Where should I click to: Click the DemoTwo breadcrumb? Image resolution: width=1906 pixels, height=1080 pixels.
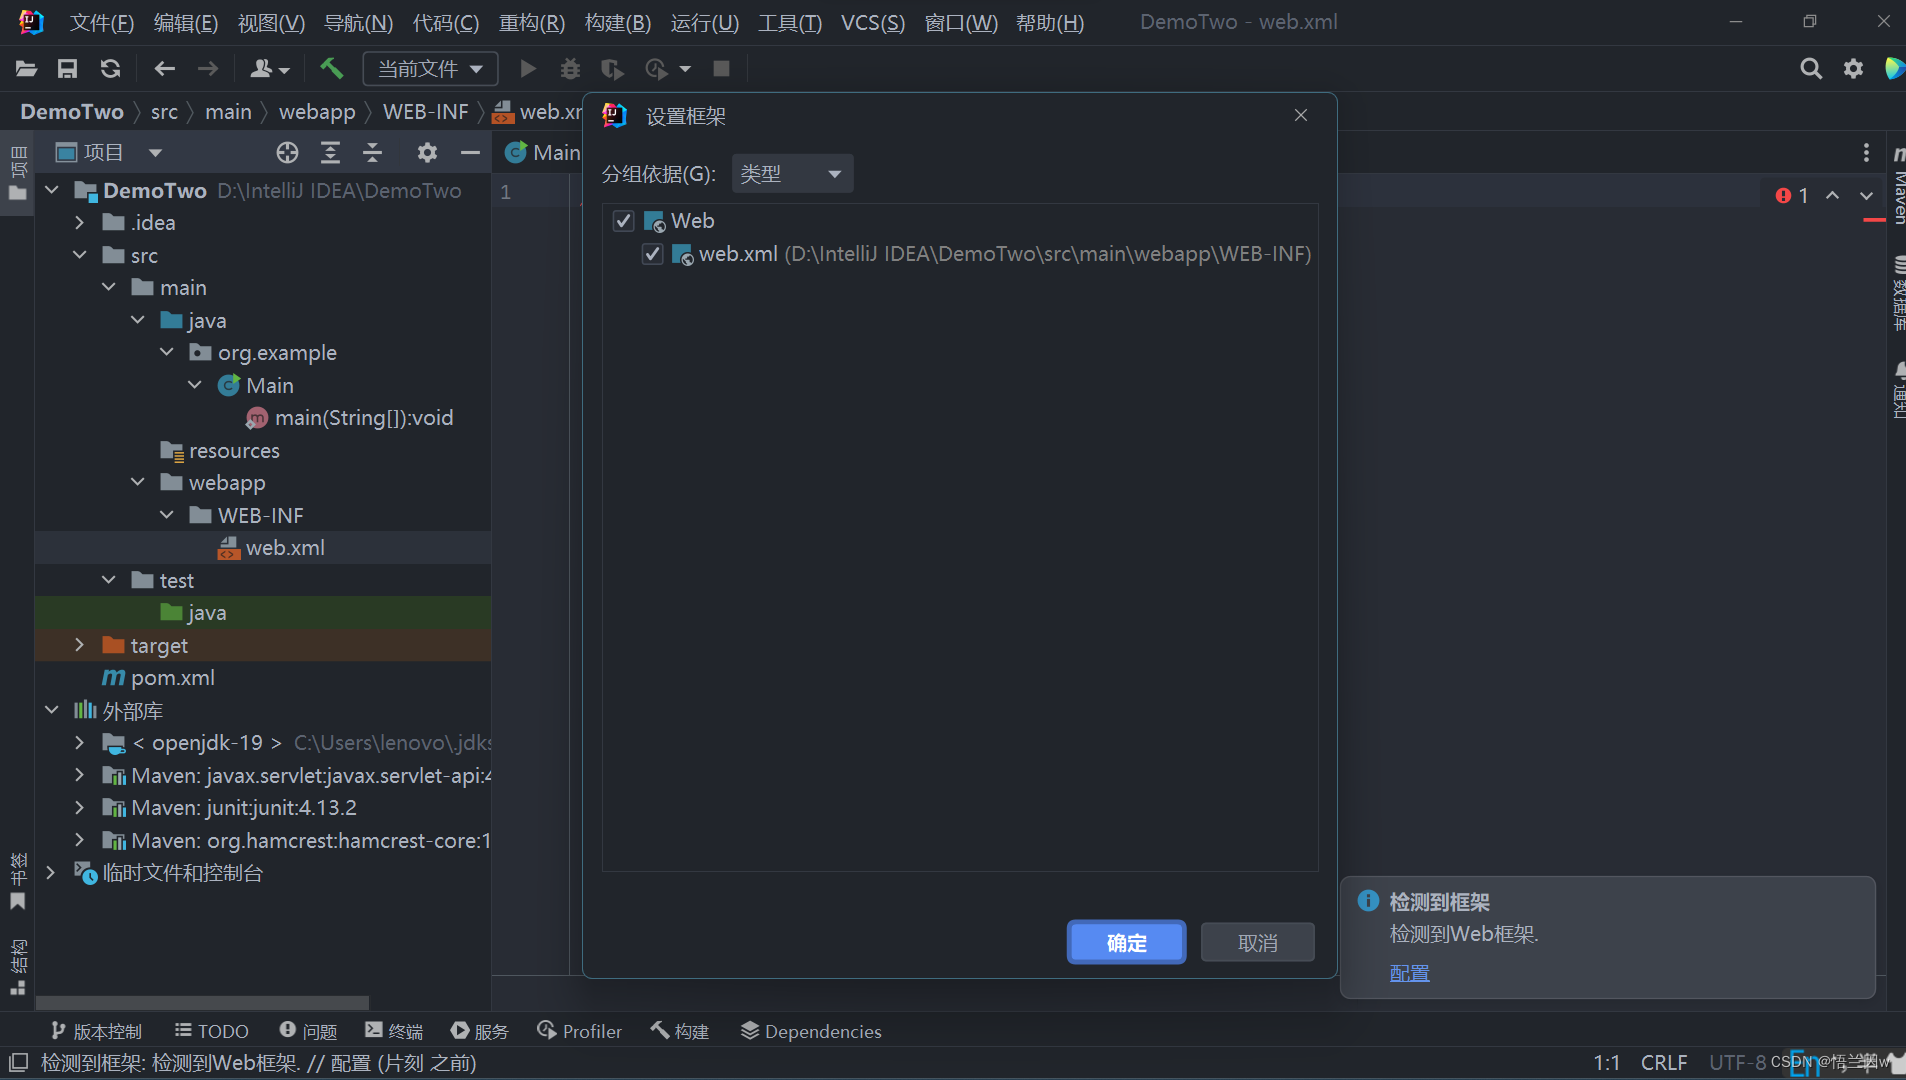pos(72,111)
